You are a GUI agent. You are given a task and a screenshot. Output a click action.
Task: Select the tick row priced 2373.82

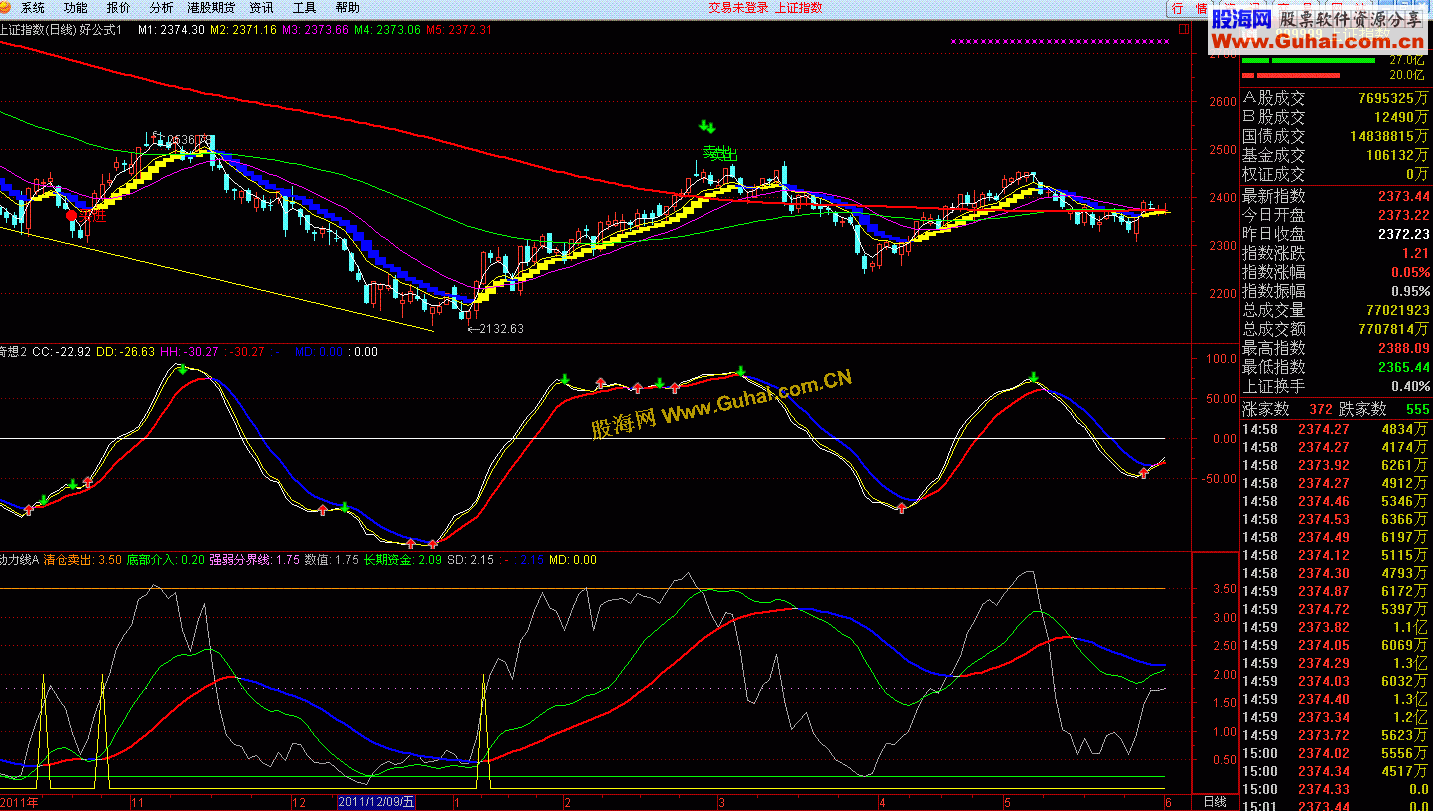1336,627
